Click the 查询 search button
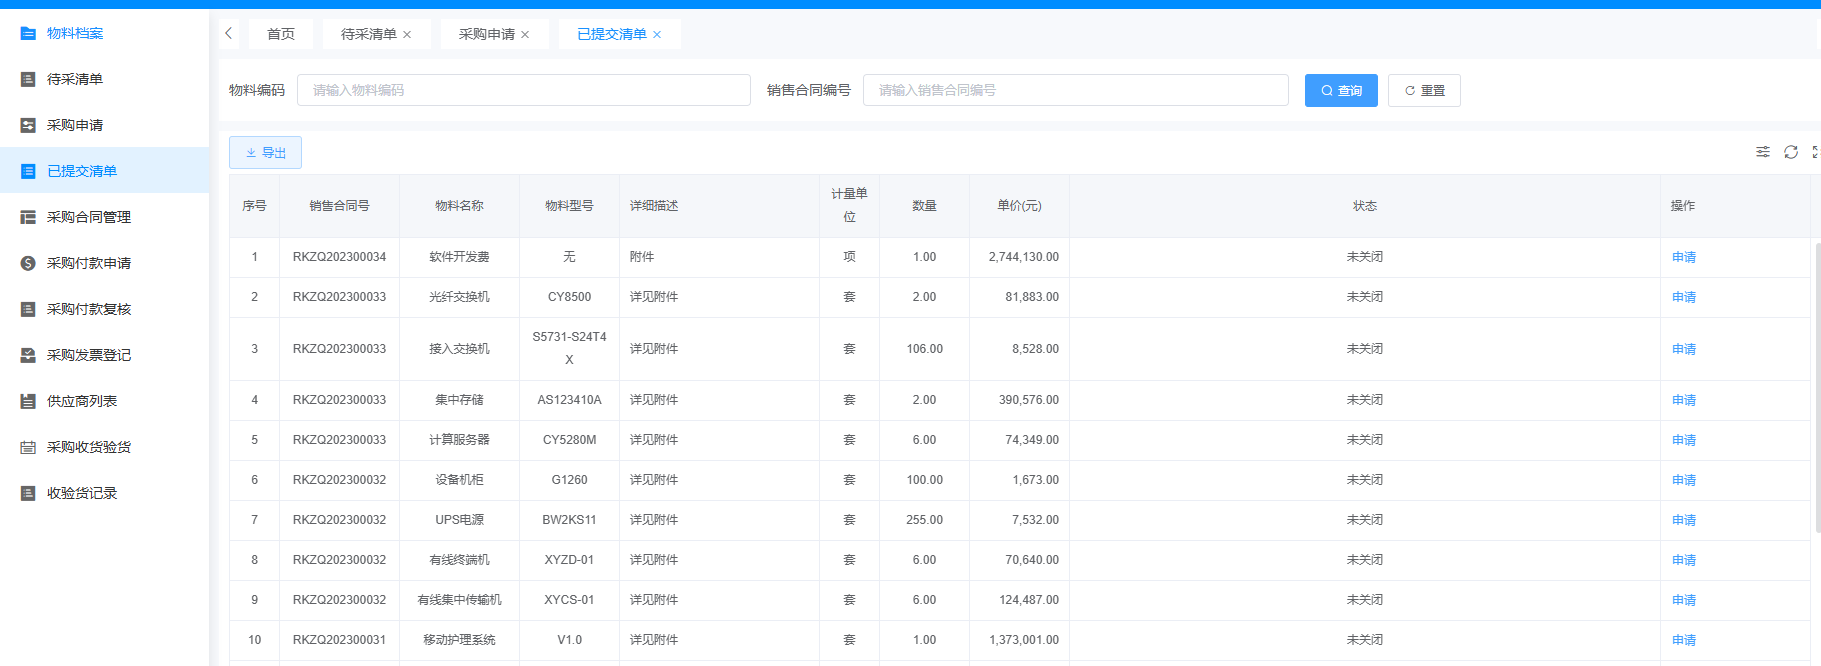Viewport: 1821px width, 666px height. click(1341, 90)
